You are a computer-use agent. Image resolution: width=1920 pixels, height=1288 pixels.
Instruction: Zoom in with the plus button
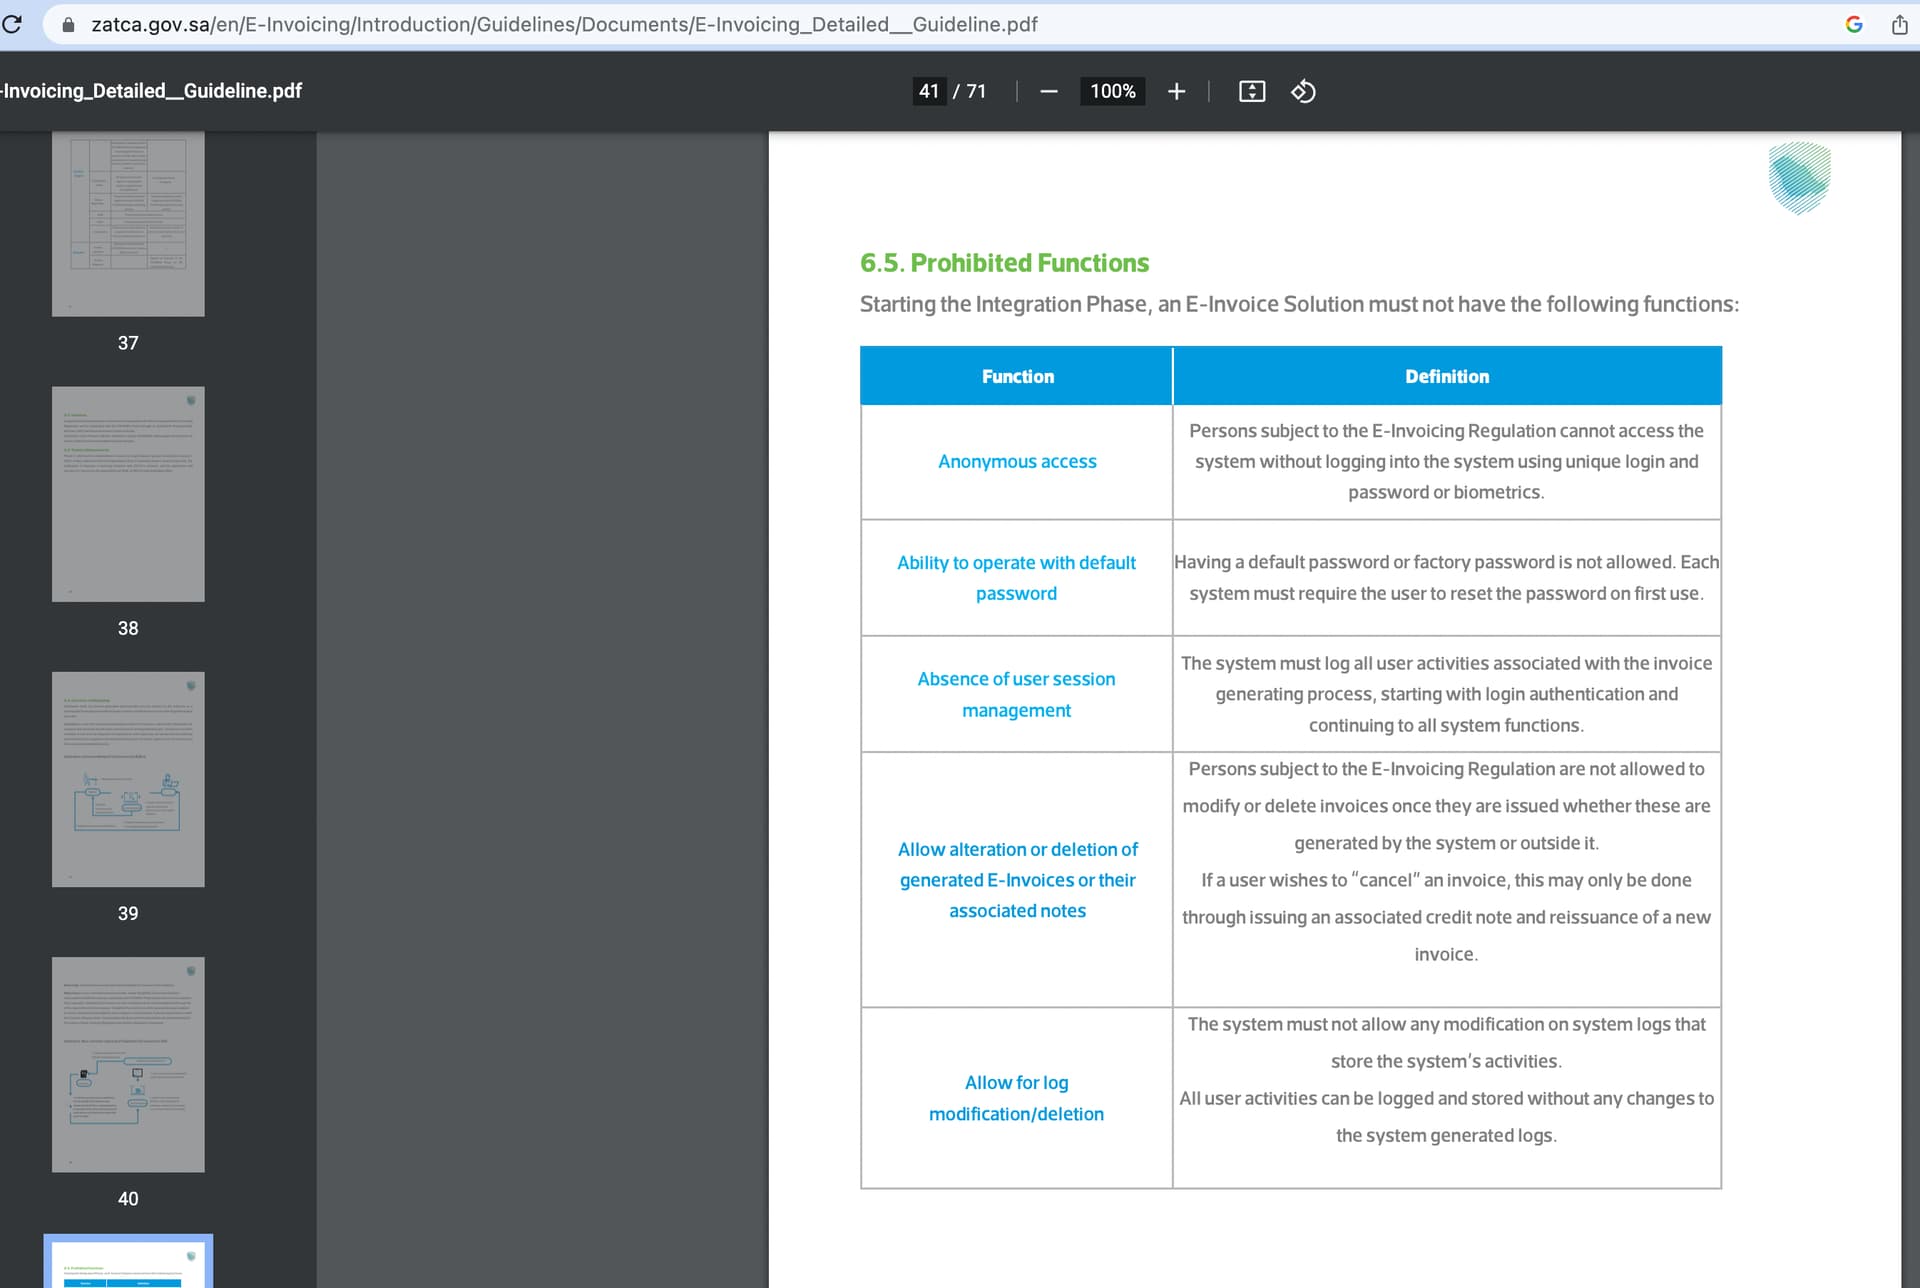coord(1176,92)
